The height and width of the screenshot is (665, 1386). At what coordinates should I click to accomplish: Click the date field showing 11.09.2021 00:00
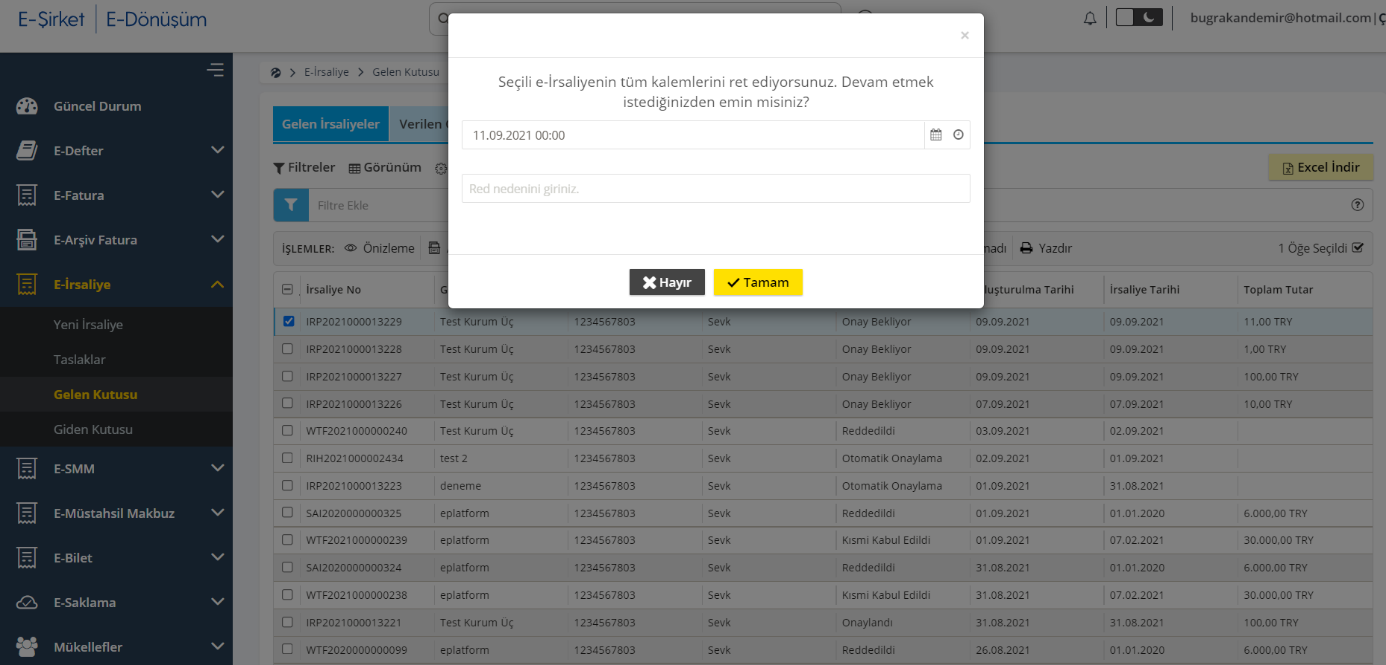pyautogui.click(x=693, y=135)
